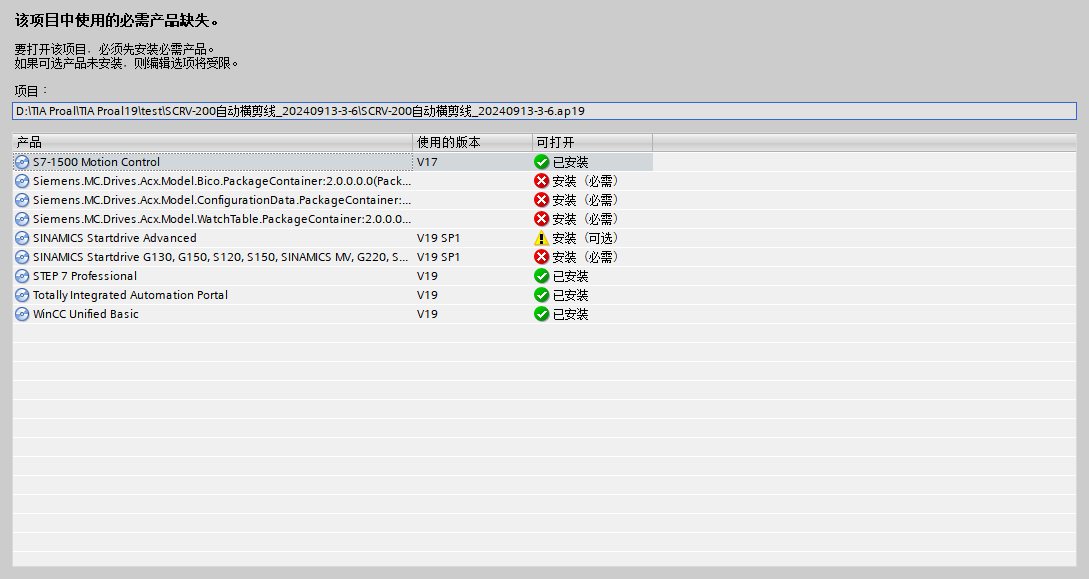Screen dimensions: 1089x579
Task: Click the S7-1500 Motion Control product icon
Action: pos(22,162)
